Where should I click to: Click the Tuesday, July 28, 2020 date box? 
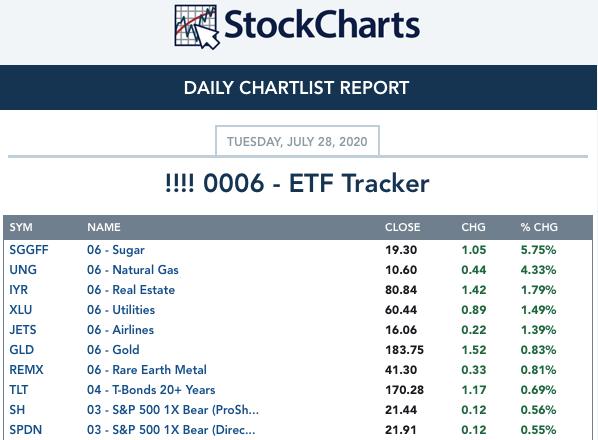(297, 141)
